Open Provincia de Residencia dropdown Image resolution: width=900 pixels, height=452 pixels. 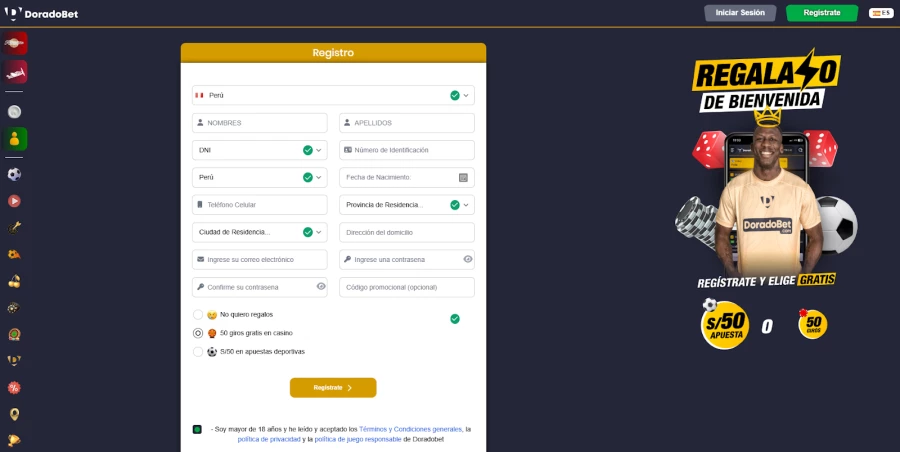tap(407, 205)
